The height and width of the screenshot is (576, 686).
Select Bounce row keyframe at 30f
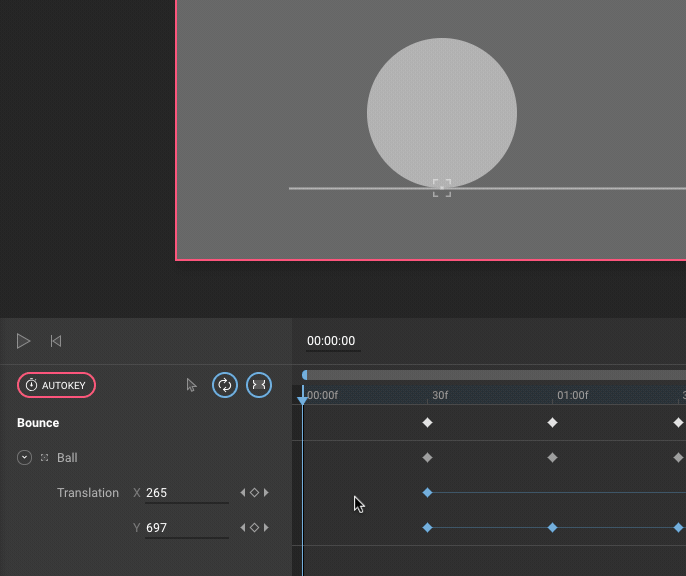[427, 422]
